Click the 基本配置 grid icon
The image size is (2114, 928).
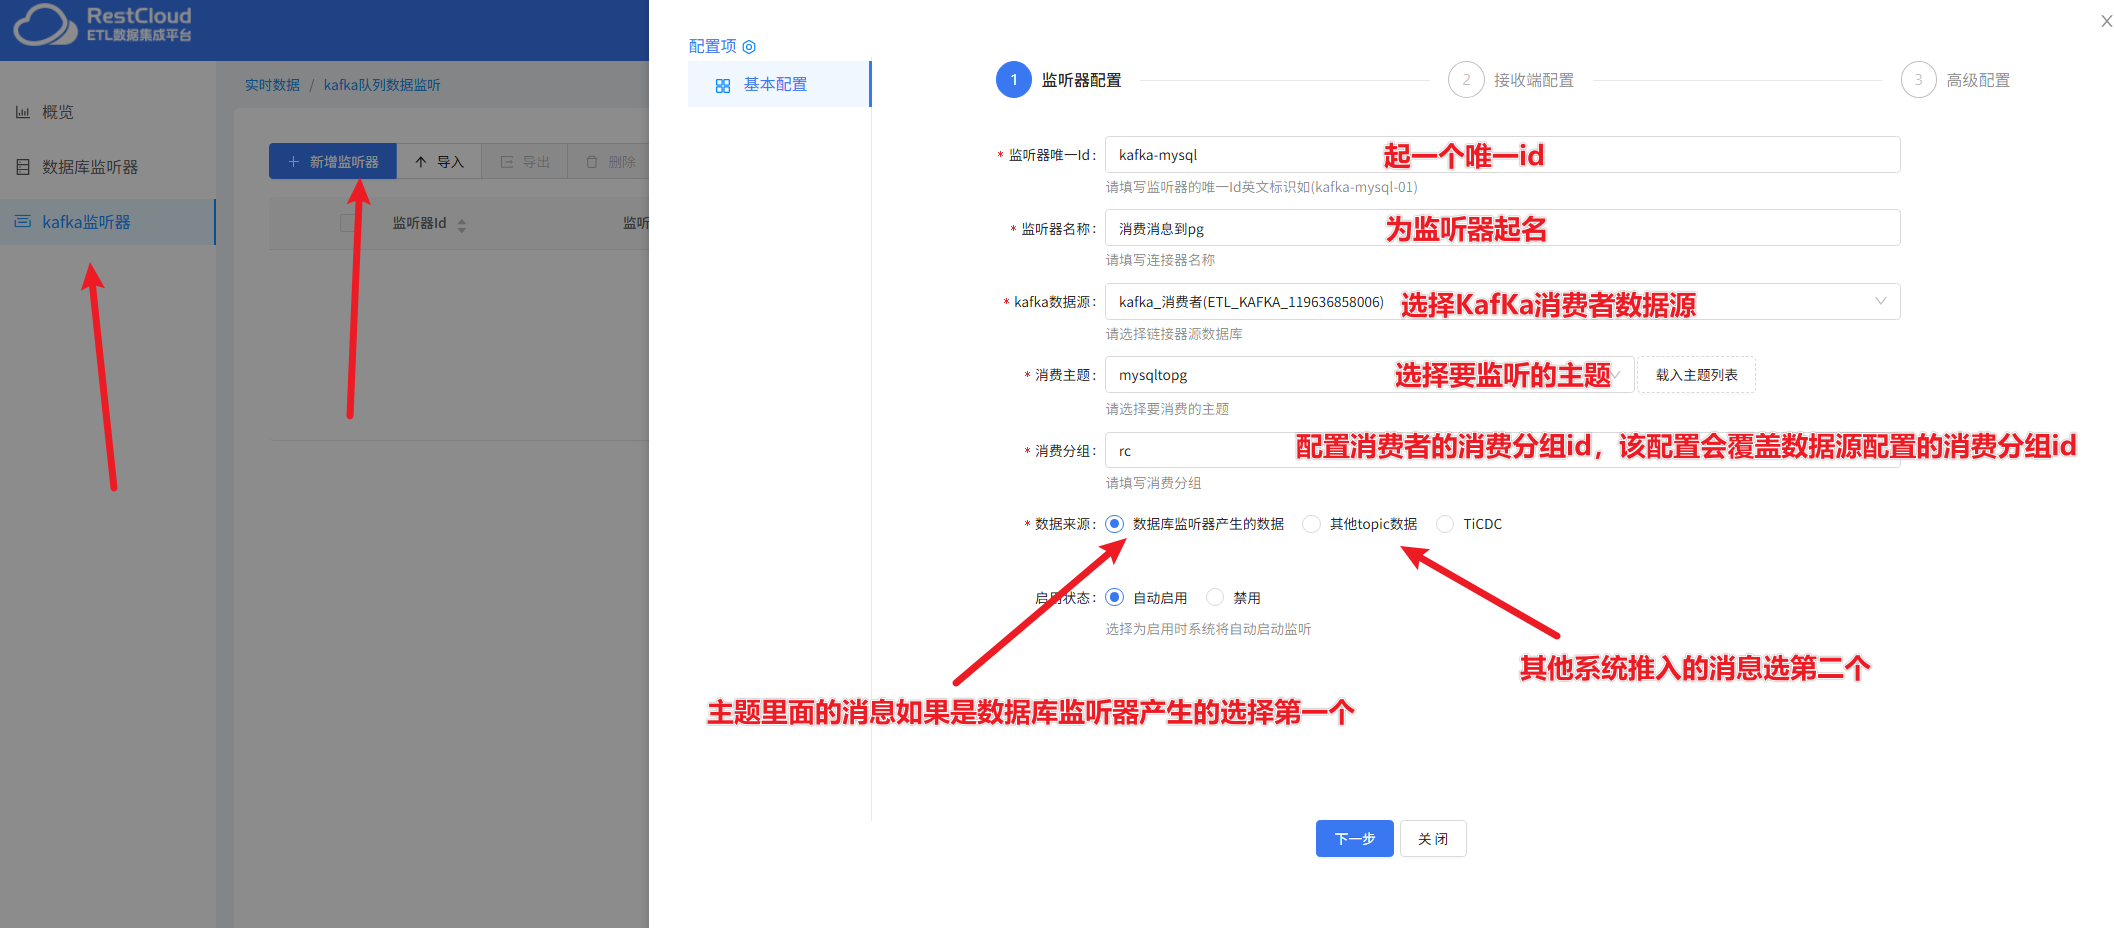723,86
